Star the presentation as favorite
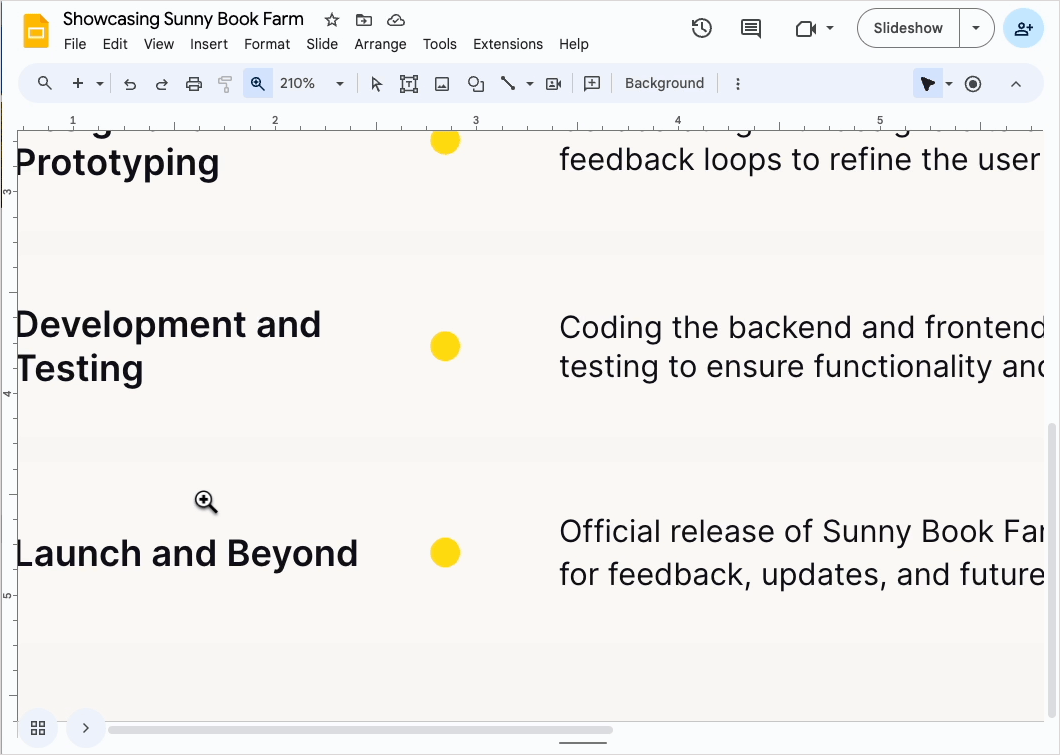Viewport: 1060px width, 755px height. 332,20
